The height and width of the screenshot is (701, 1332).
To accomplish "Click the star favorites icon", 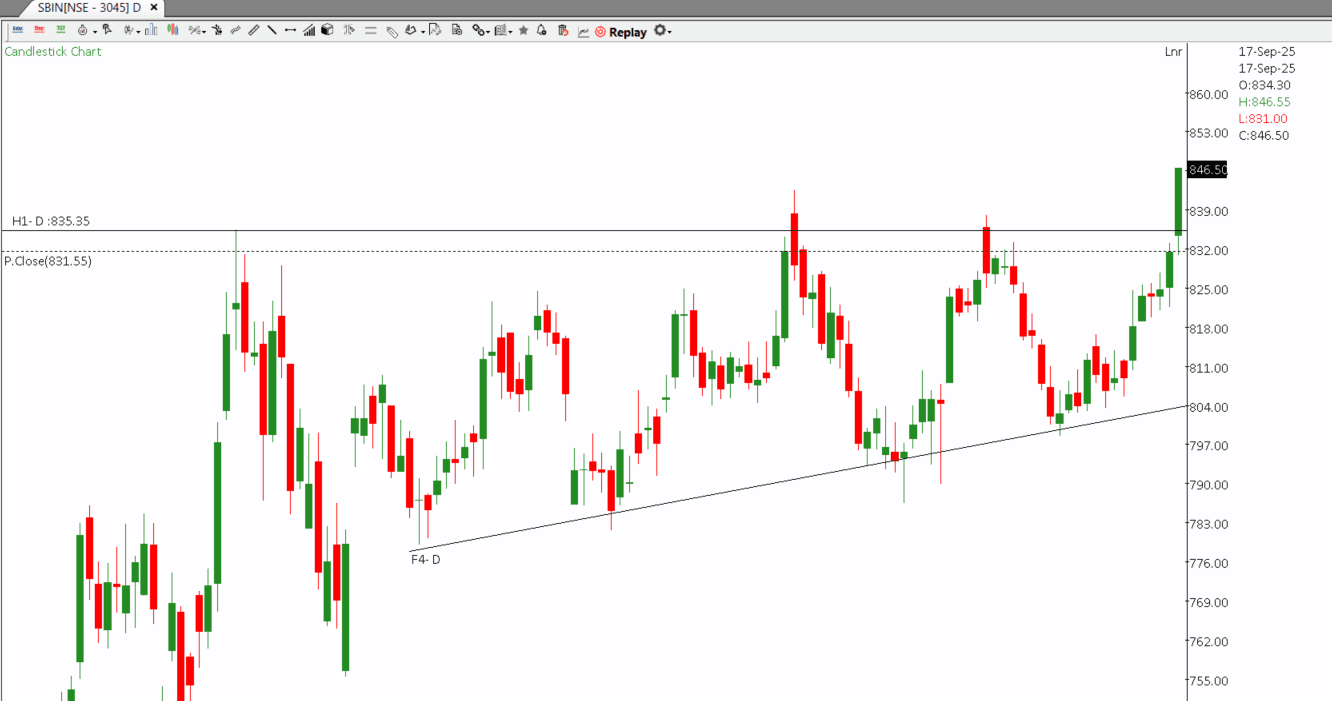I will point(523,30).
